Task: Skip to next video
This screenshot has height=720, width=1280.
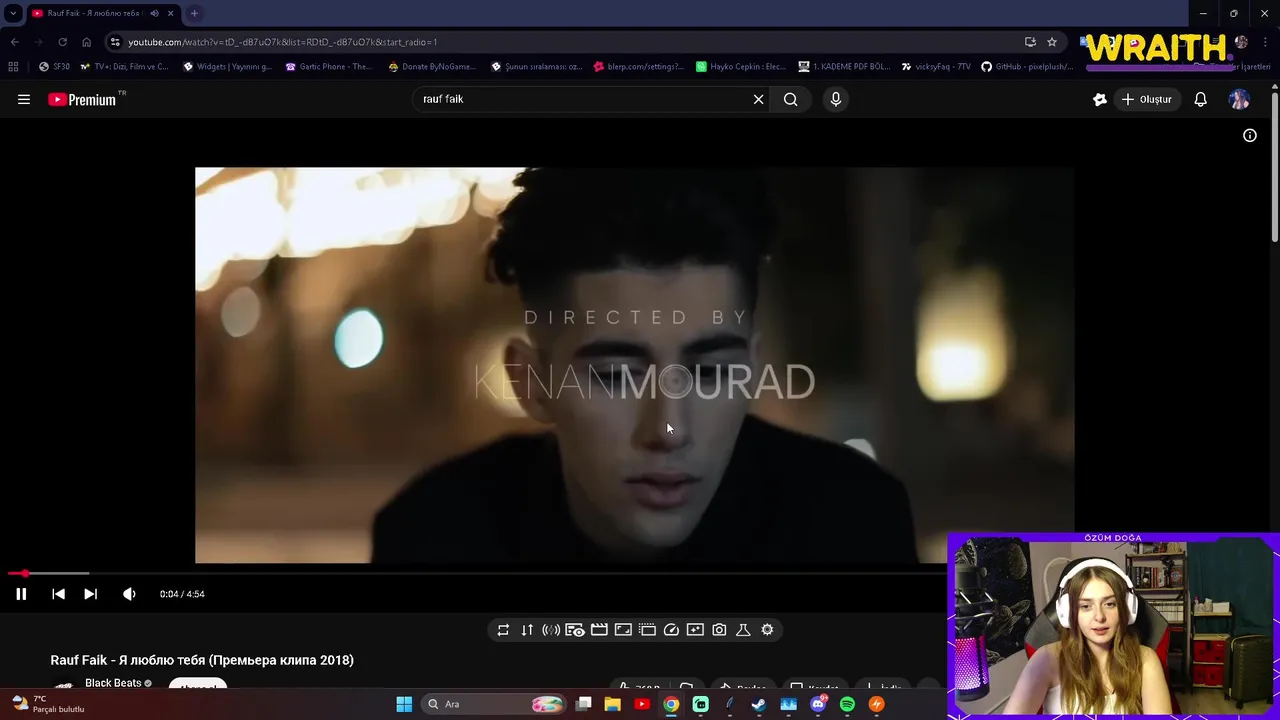Action: 90,594
